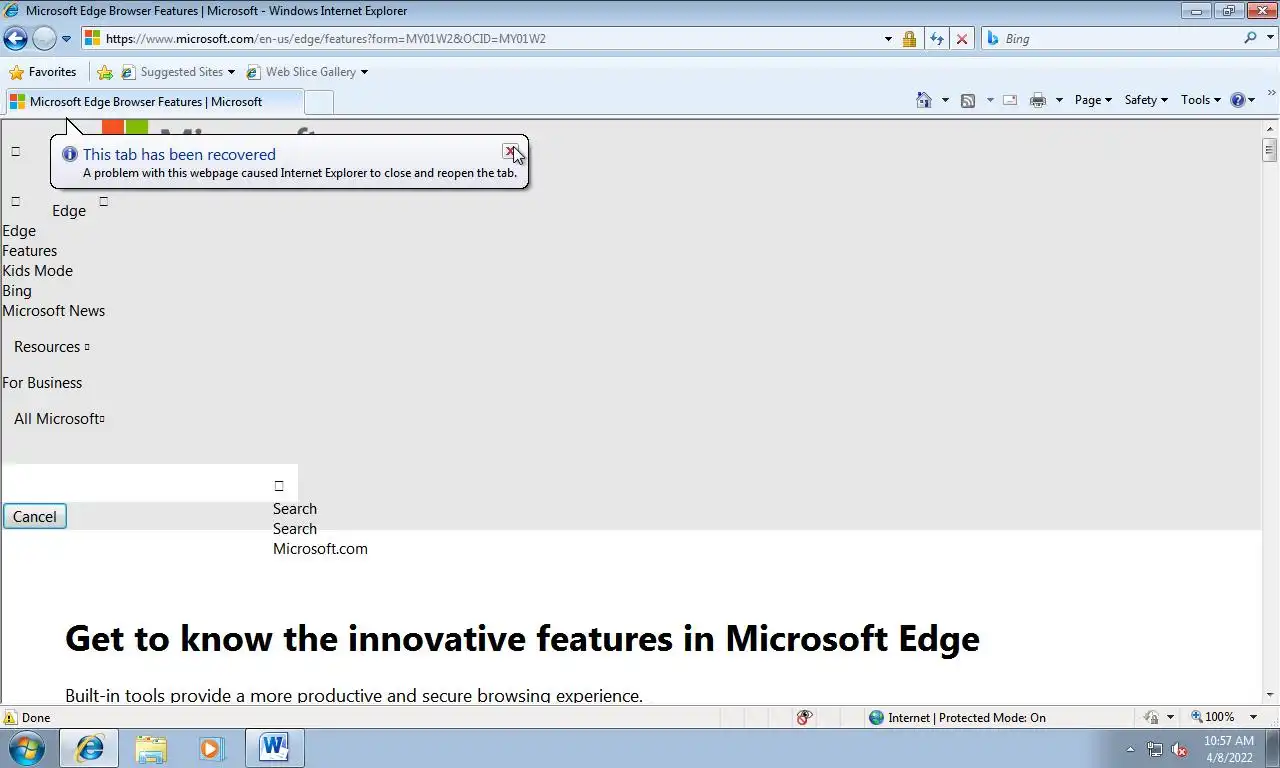Open Windows Explorer folder from taskbar
This screenshot has width=1280, height=768.
tap(151, 748)
